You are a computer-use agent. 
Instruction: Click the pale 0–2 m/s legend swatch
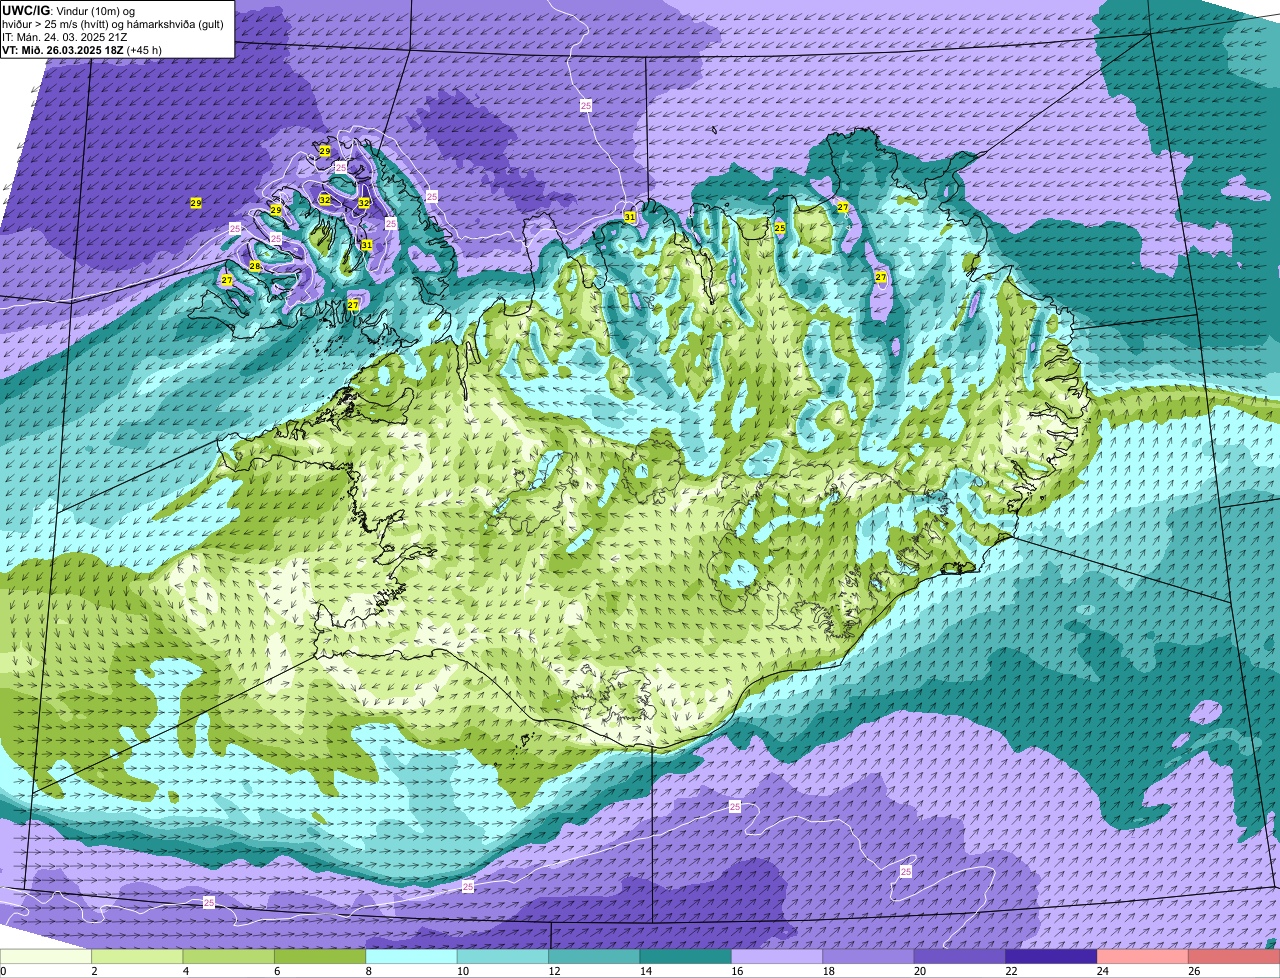[x=46, y=957]
